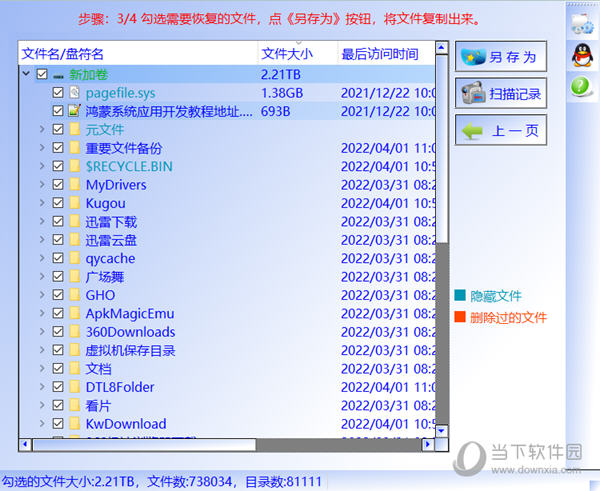This screenshot has width=600, height=491.
Task: Click the QQ penguin icon in sidebar
Action: click(x=582, y=55)
